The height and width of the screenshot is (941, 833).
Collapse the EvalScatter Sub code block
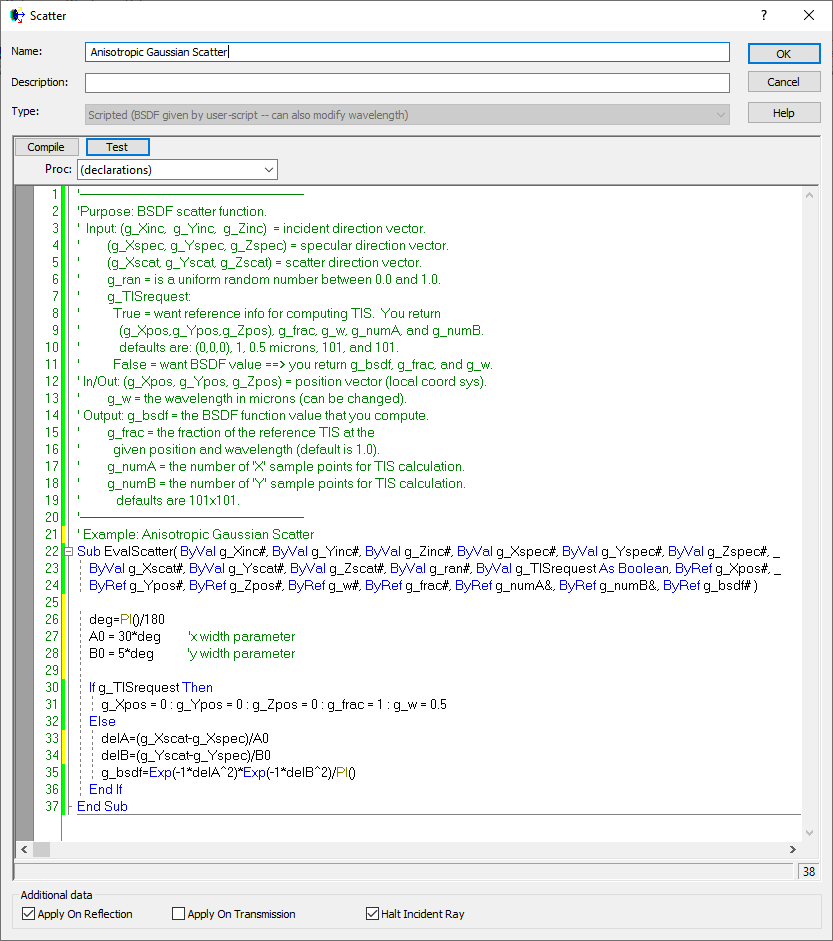click(67, 551)
